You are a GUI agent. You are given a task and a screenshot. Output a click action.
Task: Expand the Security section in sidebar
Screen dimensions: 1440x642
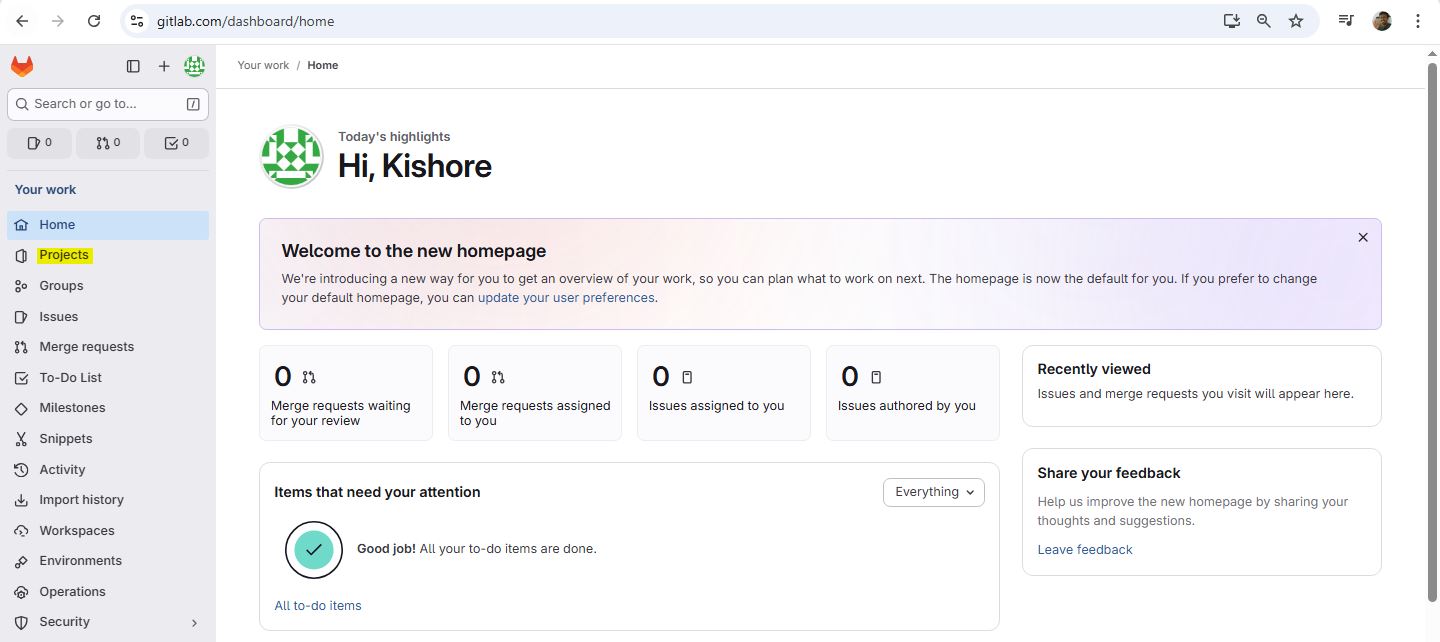click(194, 622)
